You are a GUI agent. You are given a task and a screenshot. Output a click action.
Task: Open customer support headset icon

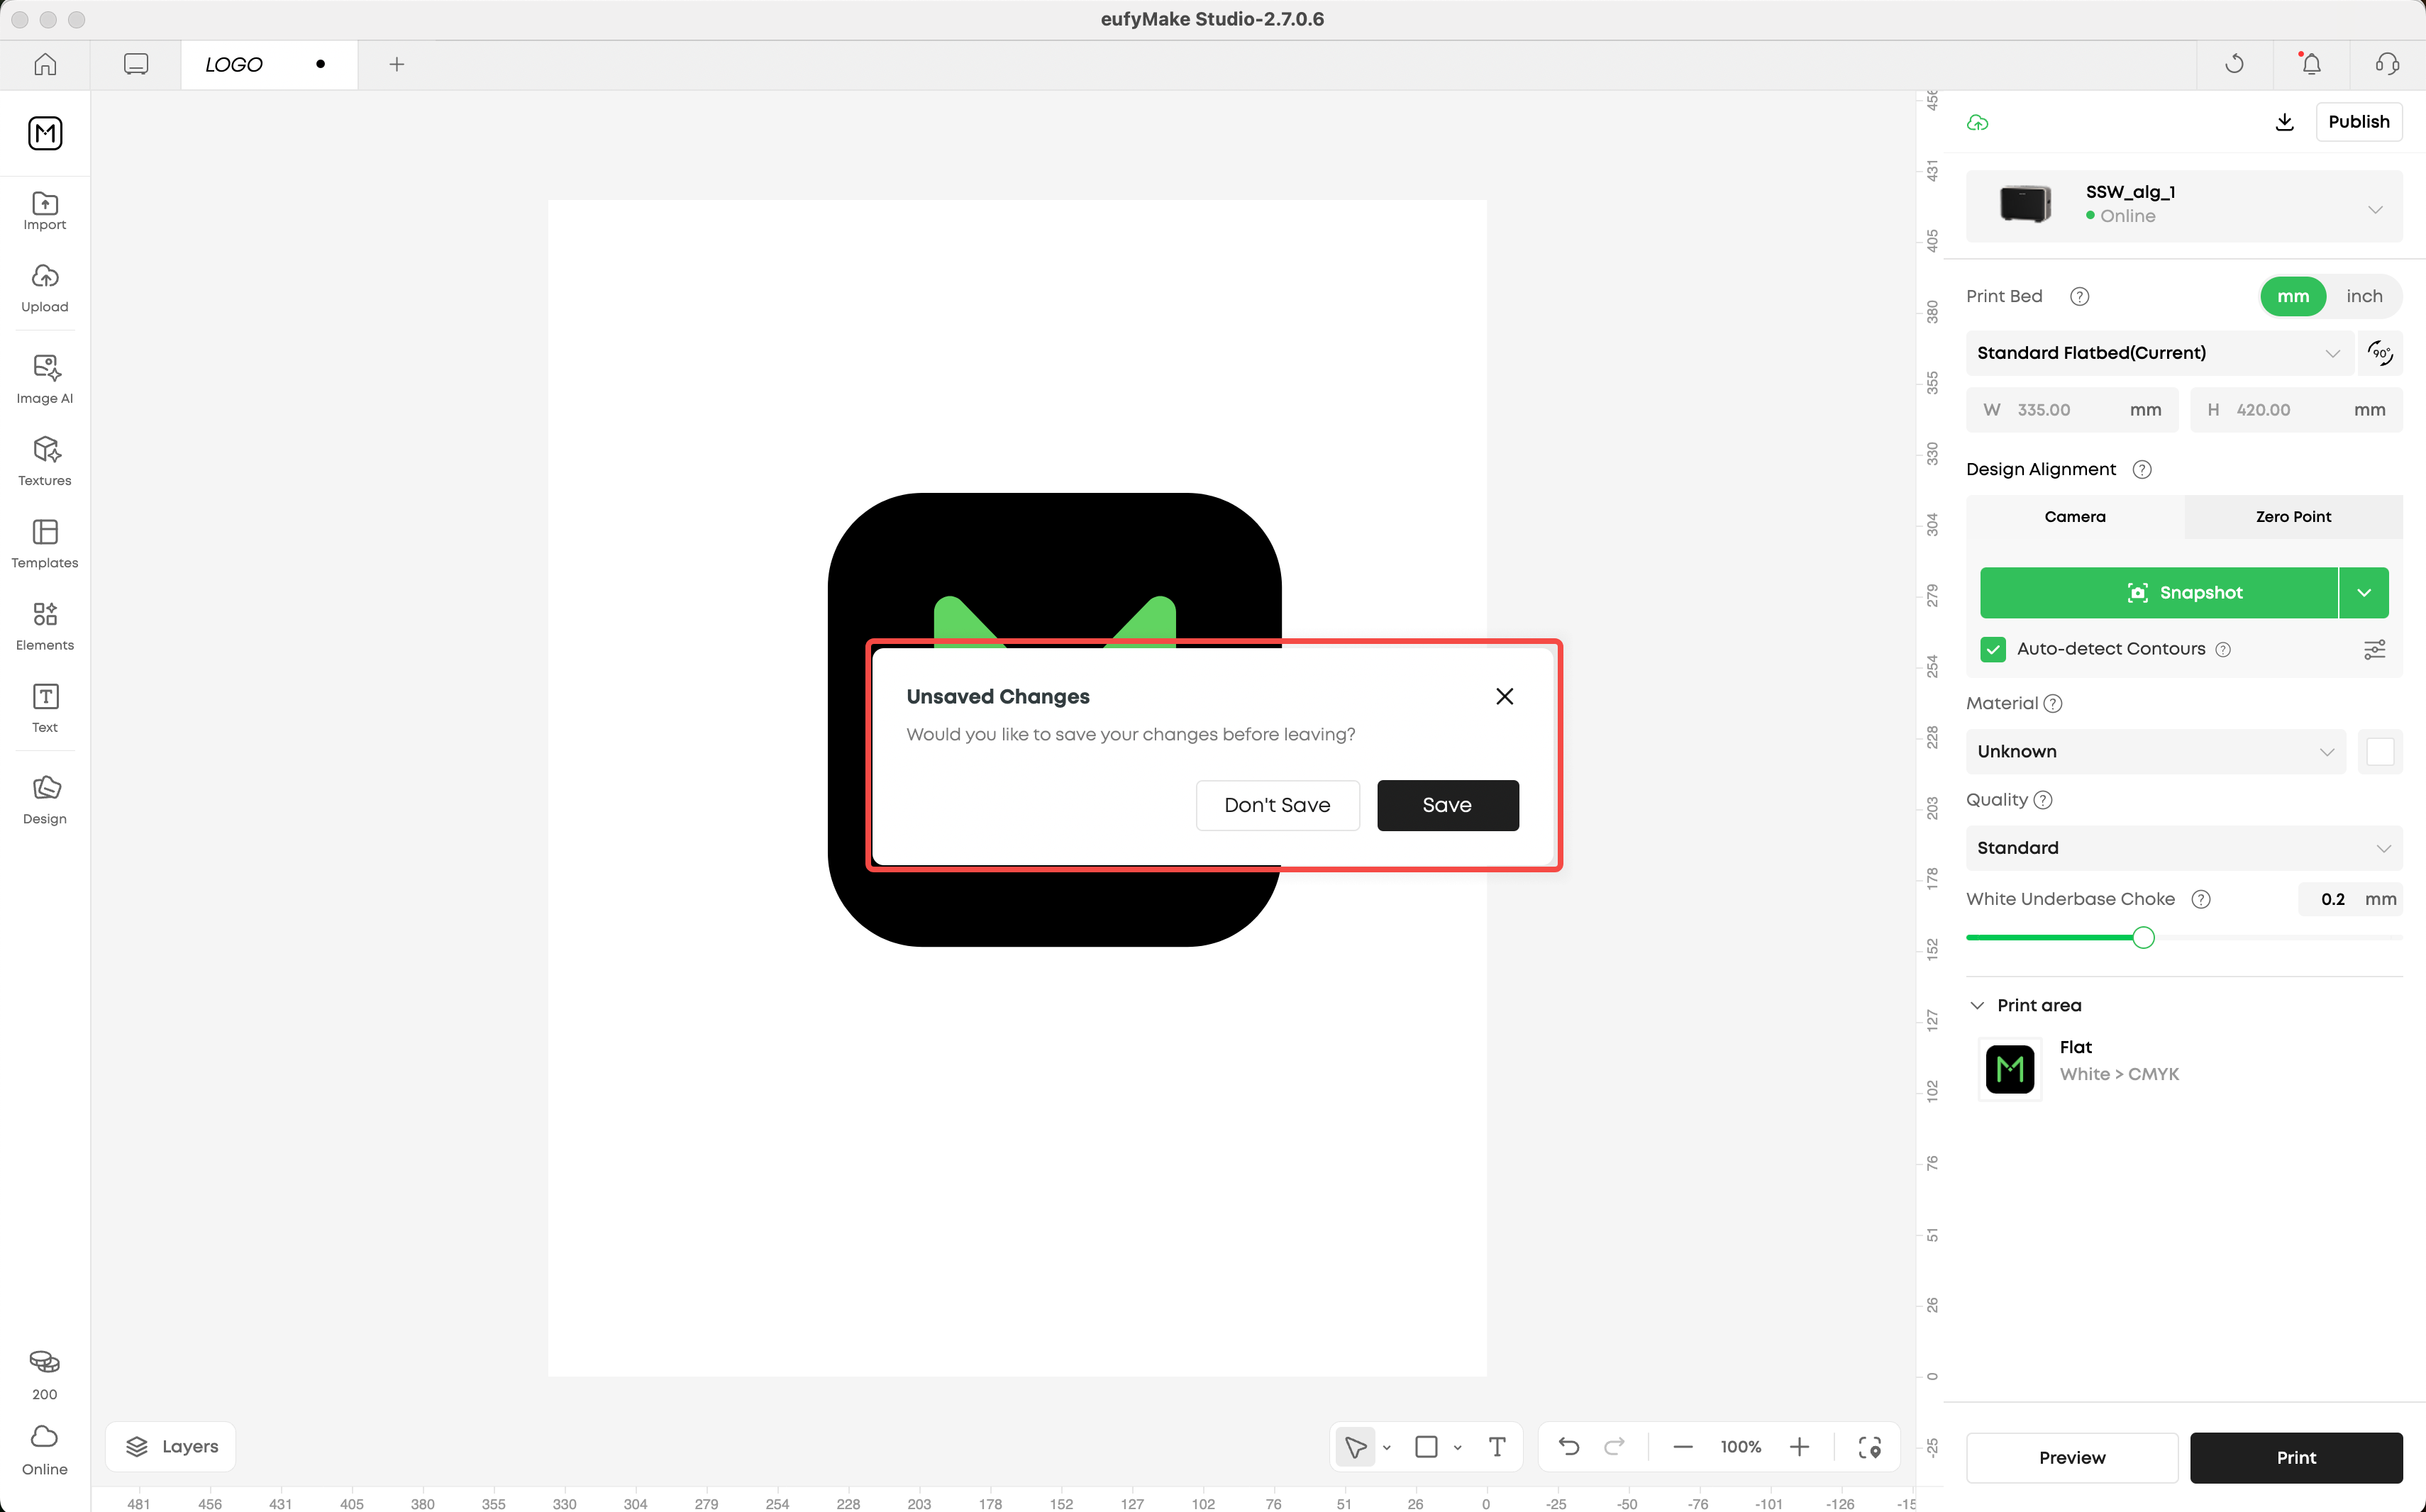tap(2387, 64)
